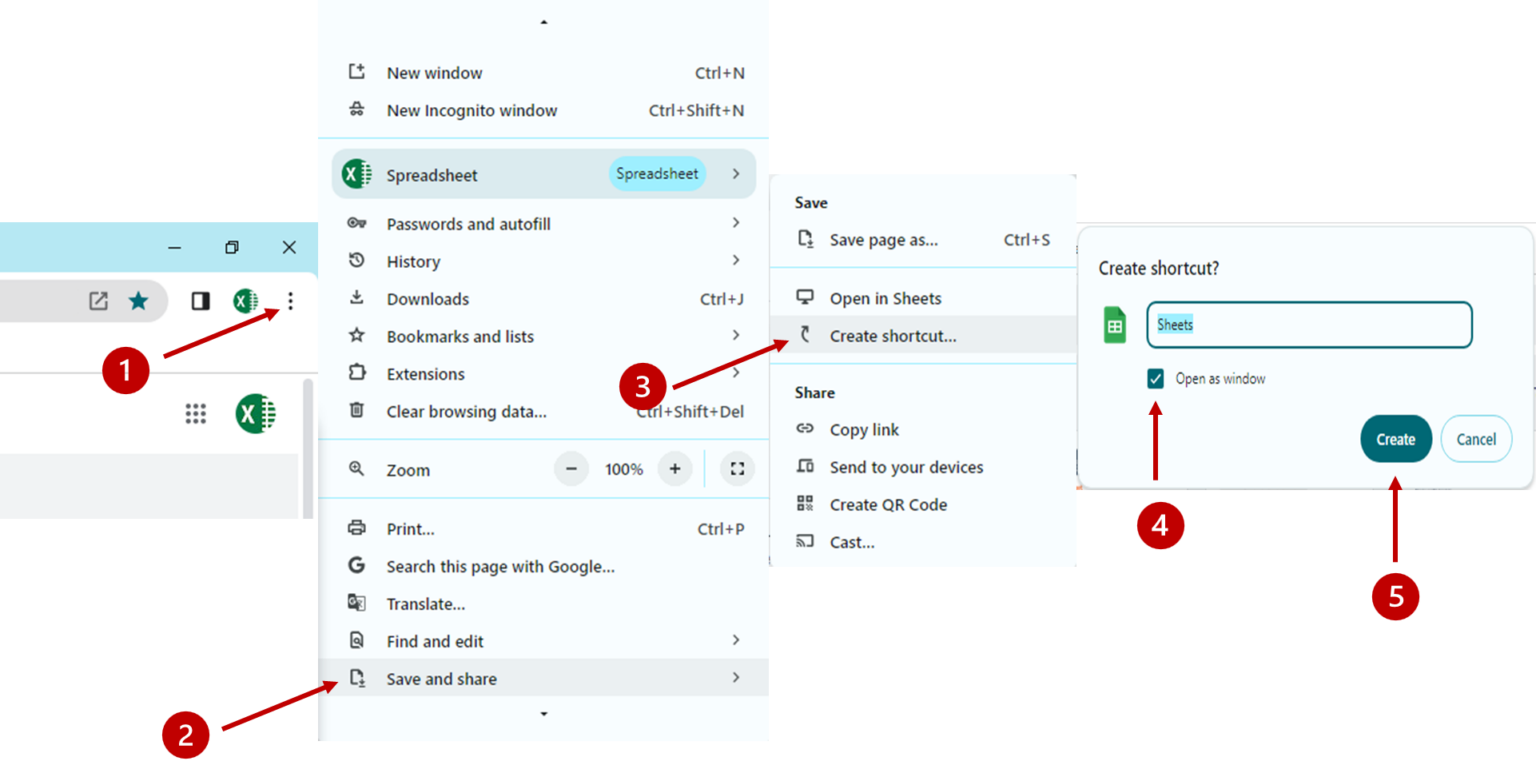Expand the History submenu chevron
This screenshot has height=765, width=1536.
(736, 261)
